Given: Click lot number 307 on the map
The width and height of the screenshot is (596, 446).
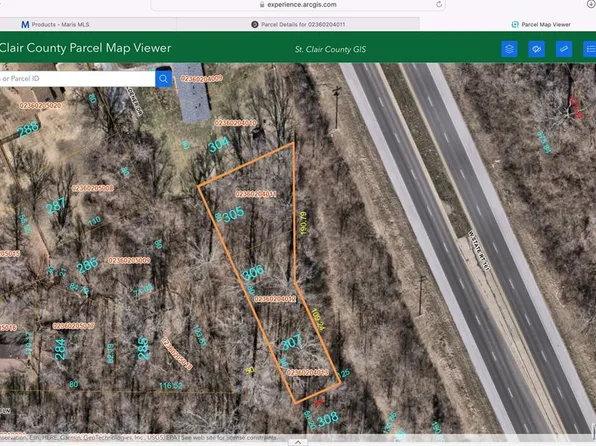Looking at the screenshot, I should [x=291, y=342].
